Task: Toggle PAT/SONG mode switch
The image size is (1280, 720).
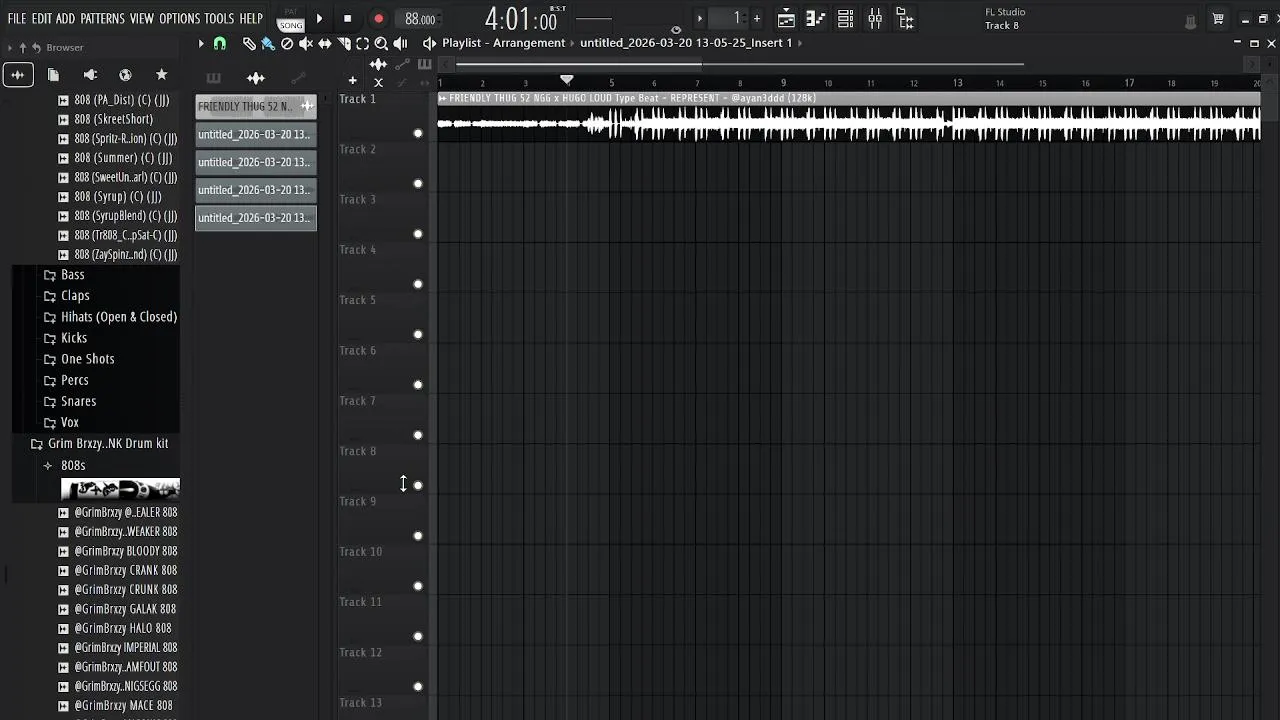Action: tap(291, 19)
